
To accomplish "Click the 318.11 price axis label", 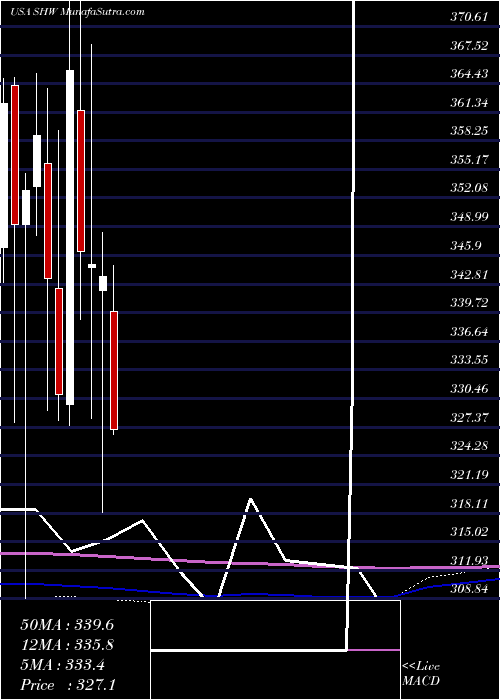I will tap(470, 504).
